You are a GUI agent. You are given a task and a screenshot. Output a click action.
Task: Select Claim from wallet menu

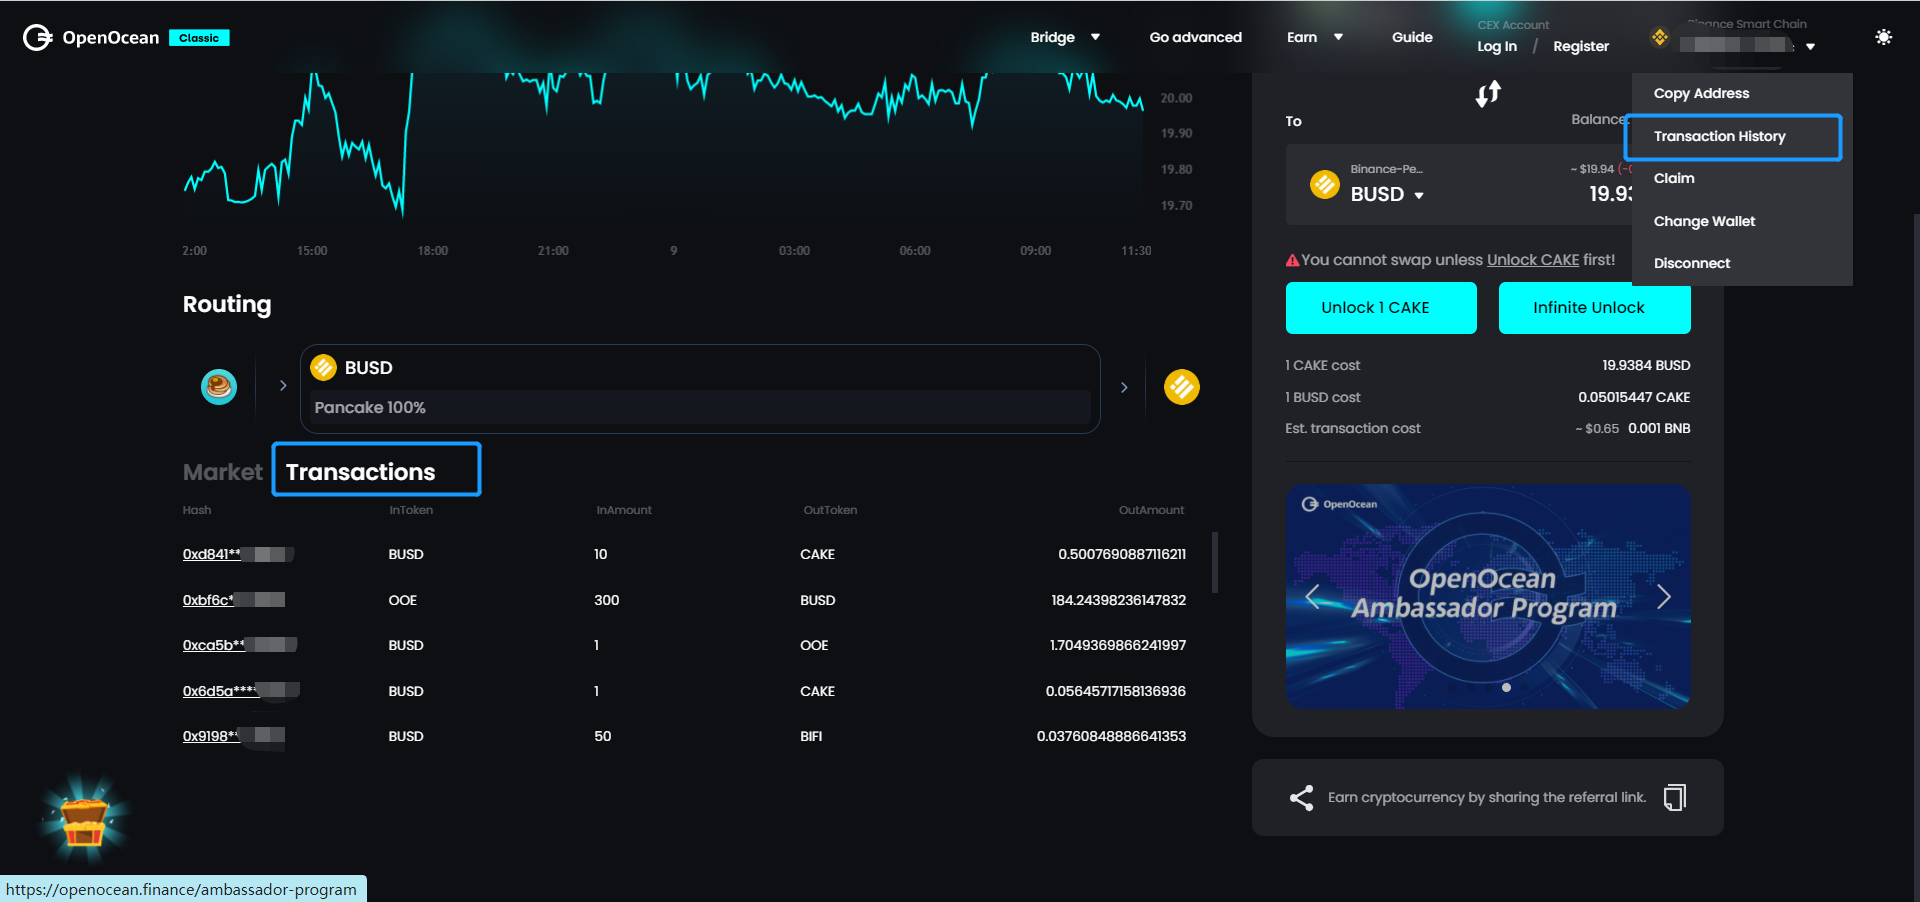pos(1674,178)
